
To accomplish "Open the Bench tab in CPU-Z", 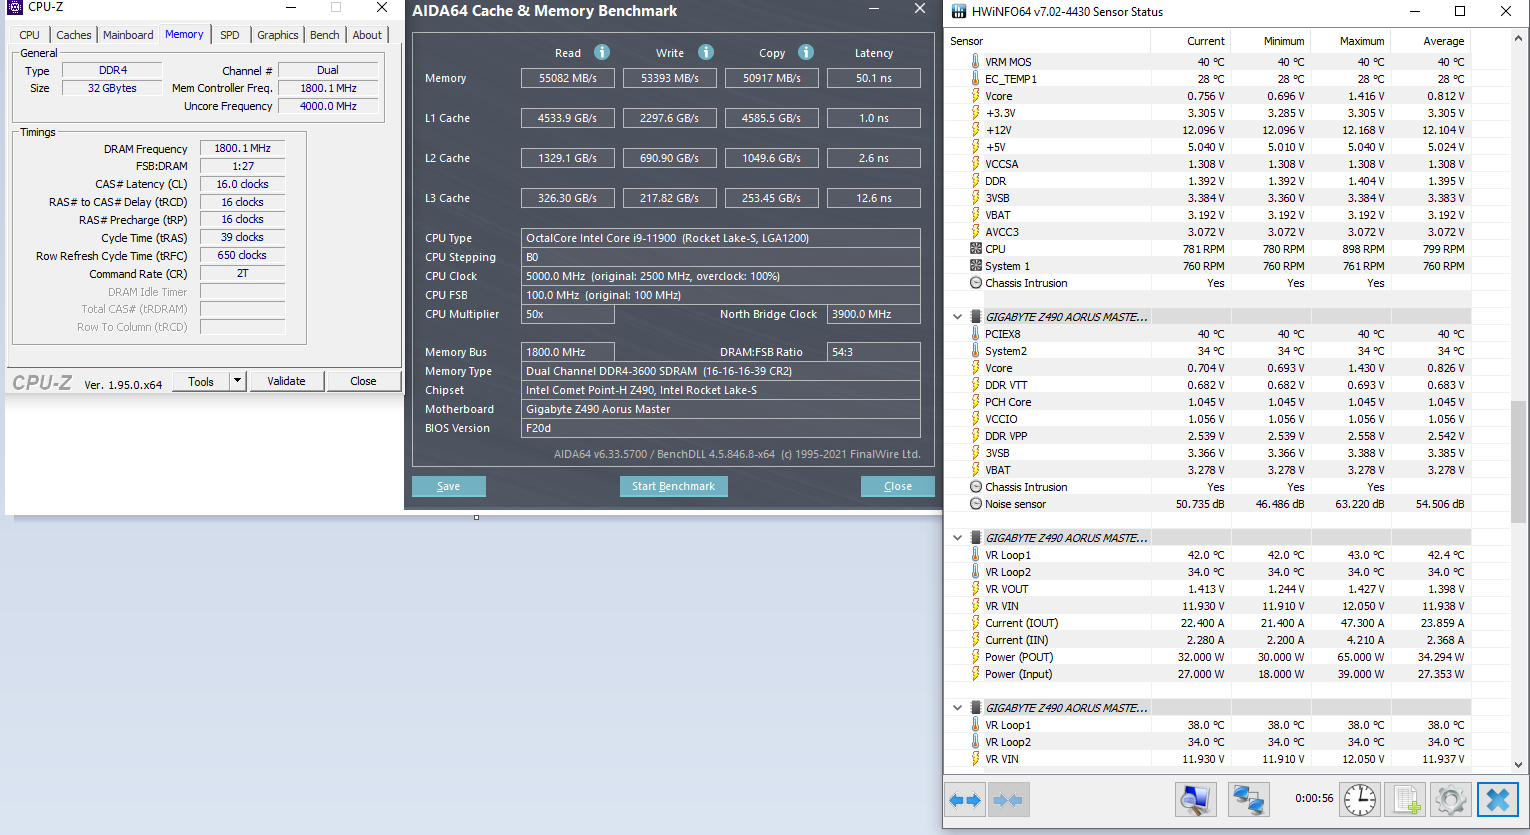I will click(x=325, y=35).
